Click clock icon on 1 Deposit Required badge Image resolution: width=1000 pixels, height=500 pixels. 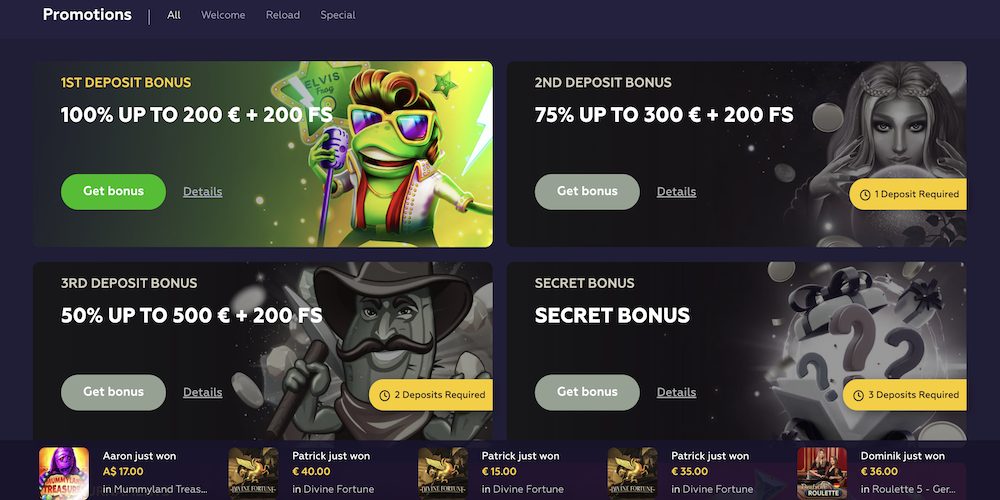tap(865, 195)
